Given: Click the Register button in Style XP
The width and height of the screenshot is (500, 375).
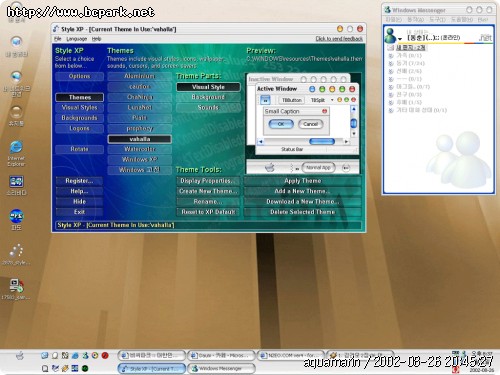Looking at the screenshot, I should click(x=79, y=181).
